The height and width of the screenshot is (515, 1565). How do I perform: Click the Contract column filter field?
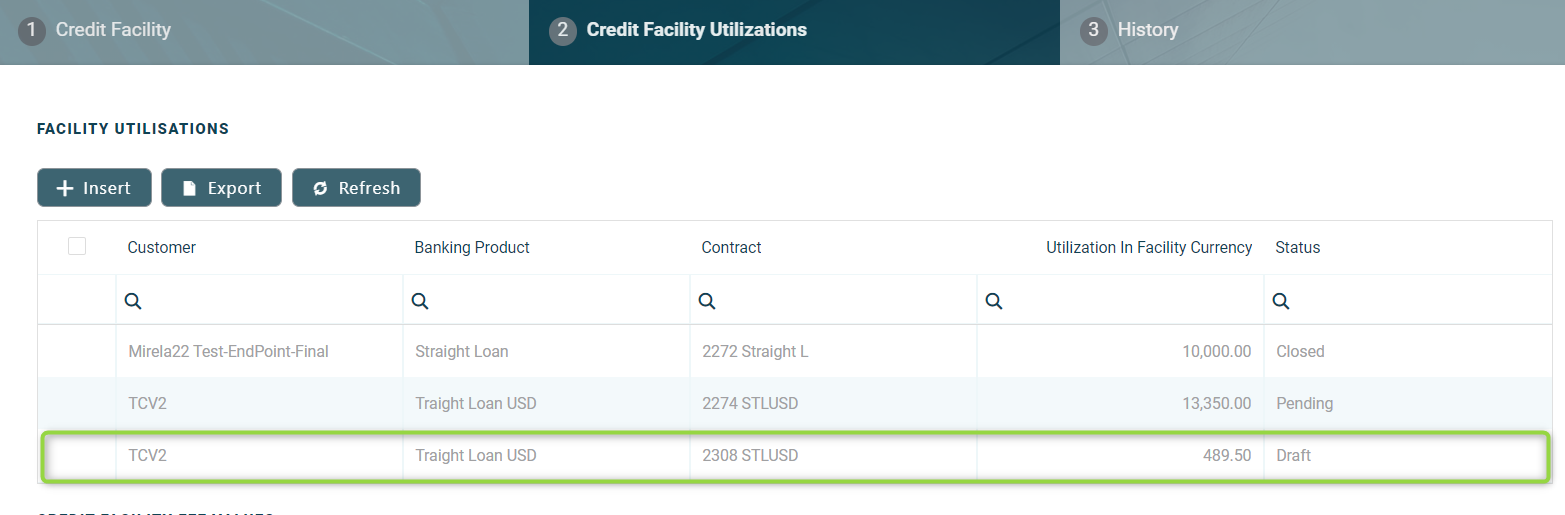click(x=840, y=301)
